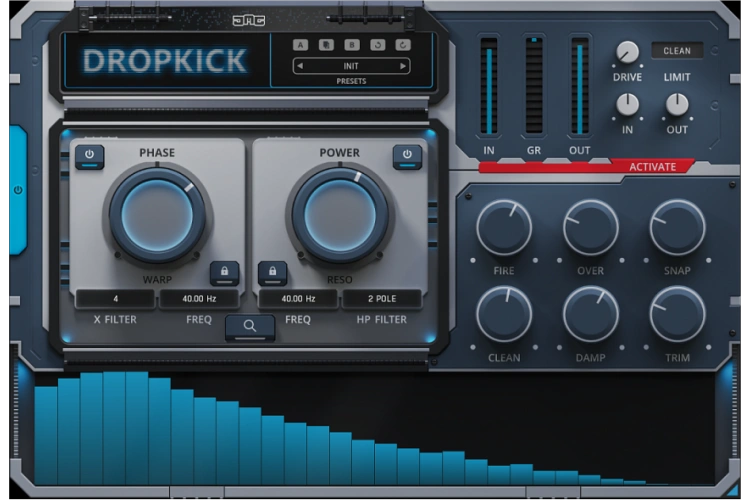Image resolution: width=750 pixels, height=500 pixels.
Task: Click the PHASE section title
Action: tap(157, 153)
